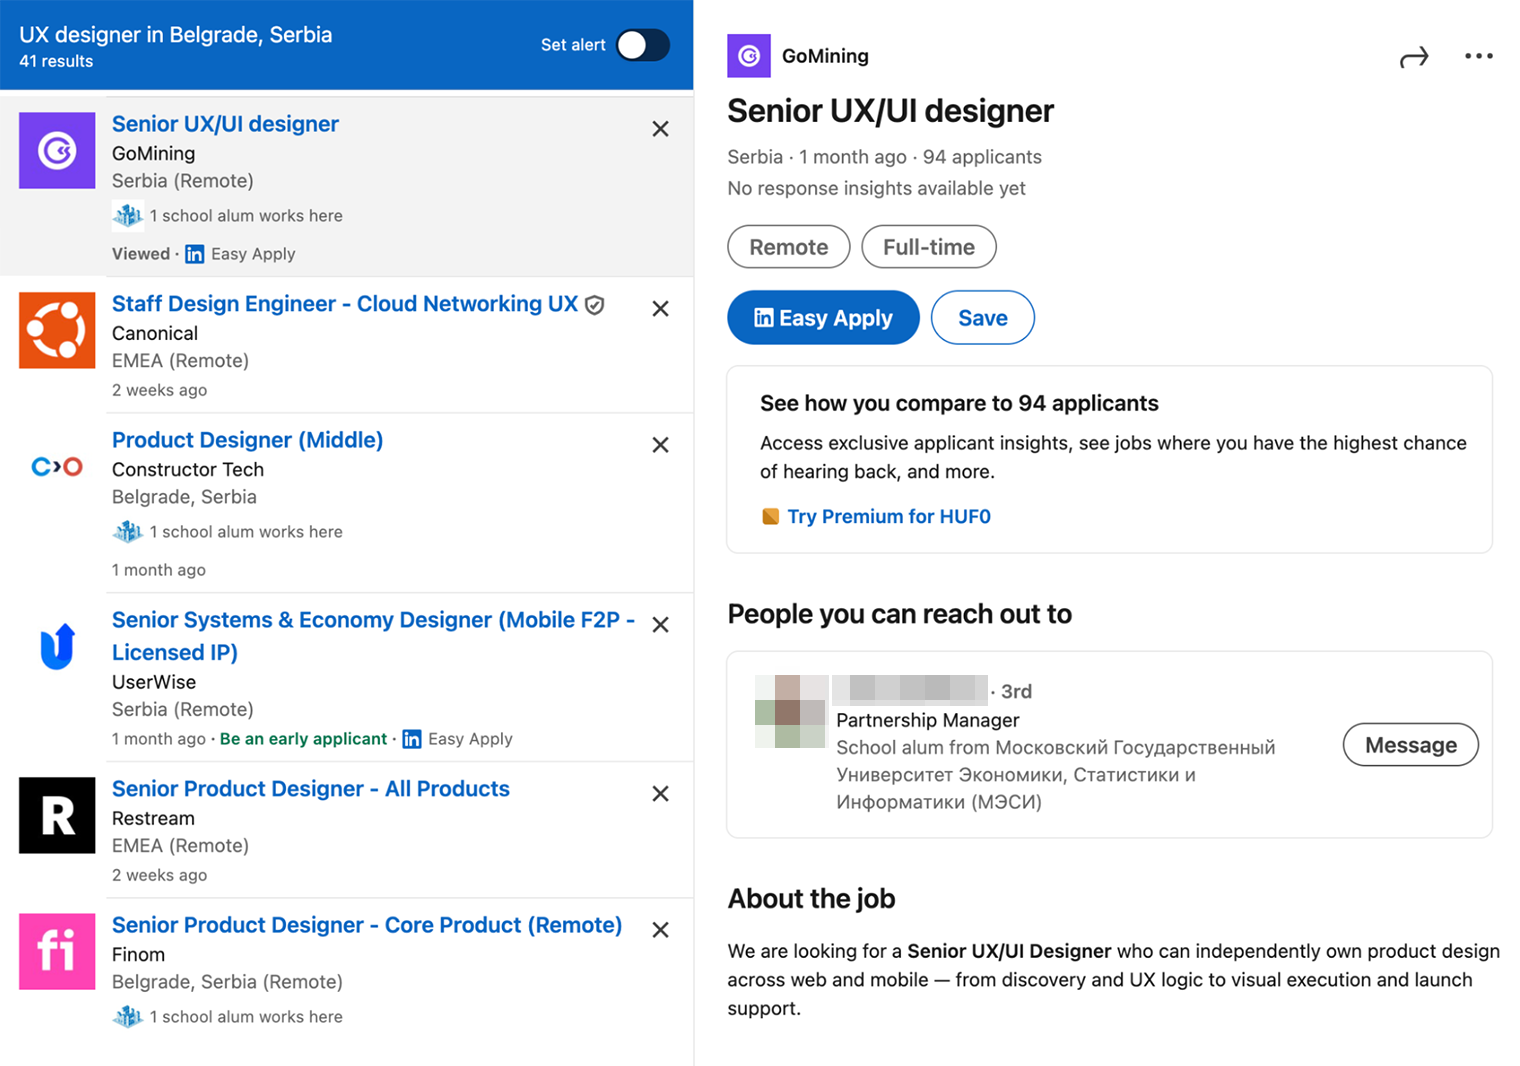The height and width of the screenshot is (1066, 1520).
Task: Open the Try Premium for HUF0 link
Action: point(888,517)
